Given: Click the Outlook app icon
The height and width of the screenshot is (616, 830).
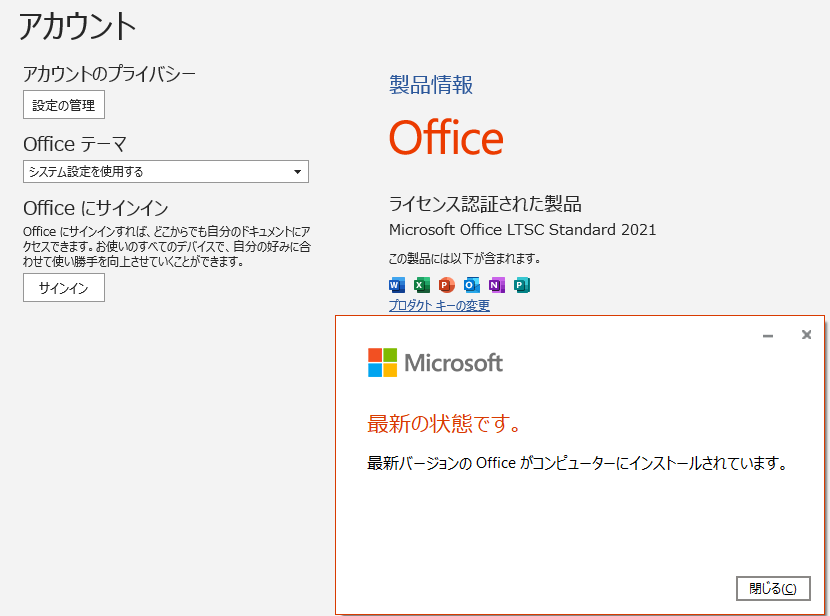Looking at the screenshot, I should tap(471, 285).
